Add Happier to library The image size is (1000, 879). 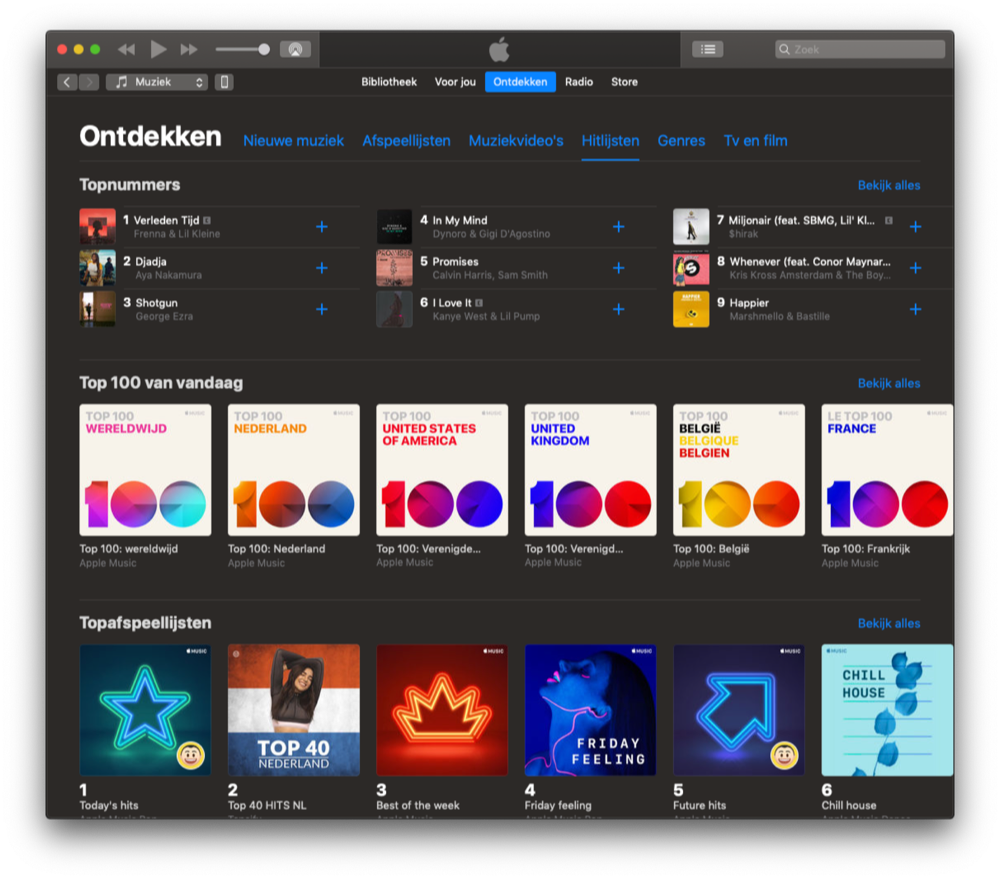(915, 309)
